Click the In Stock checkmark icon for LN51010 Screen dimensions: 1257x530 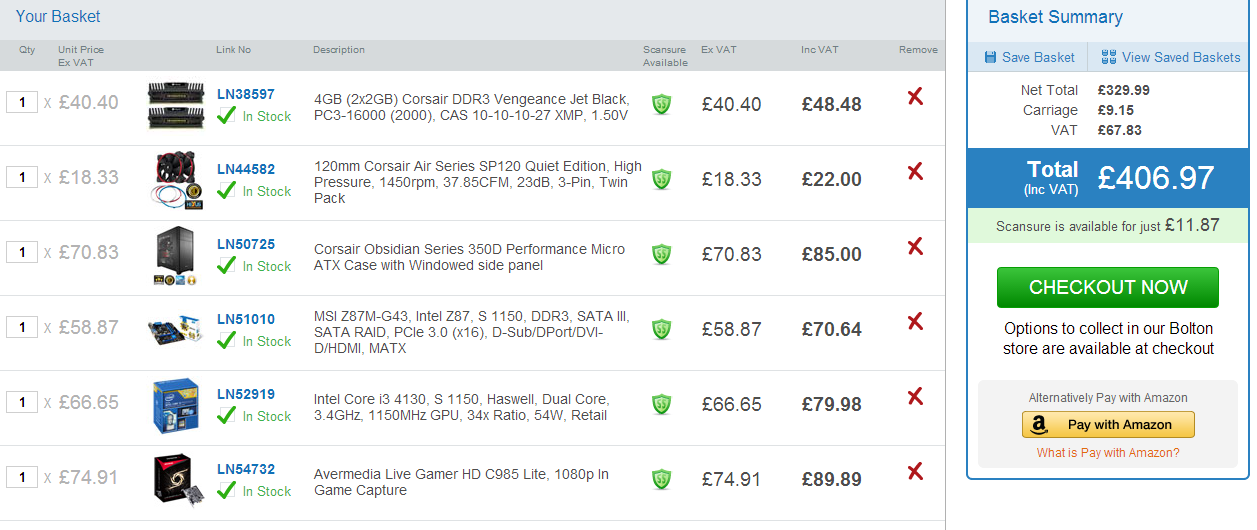(x=227, y=340)
